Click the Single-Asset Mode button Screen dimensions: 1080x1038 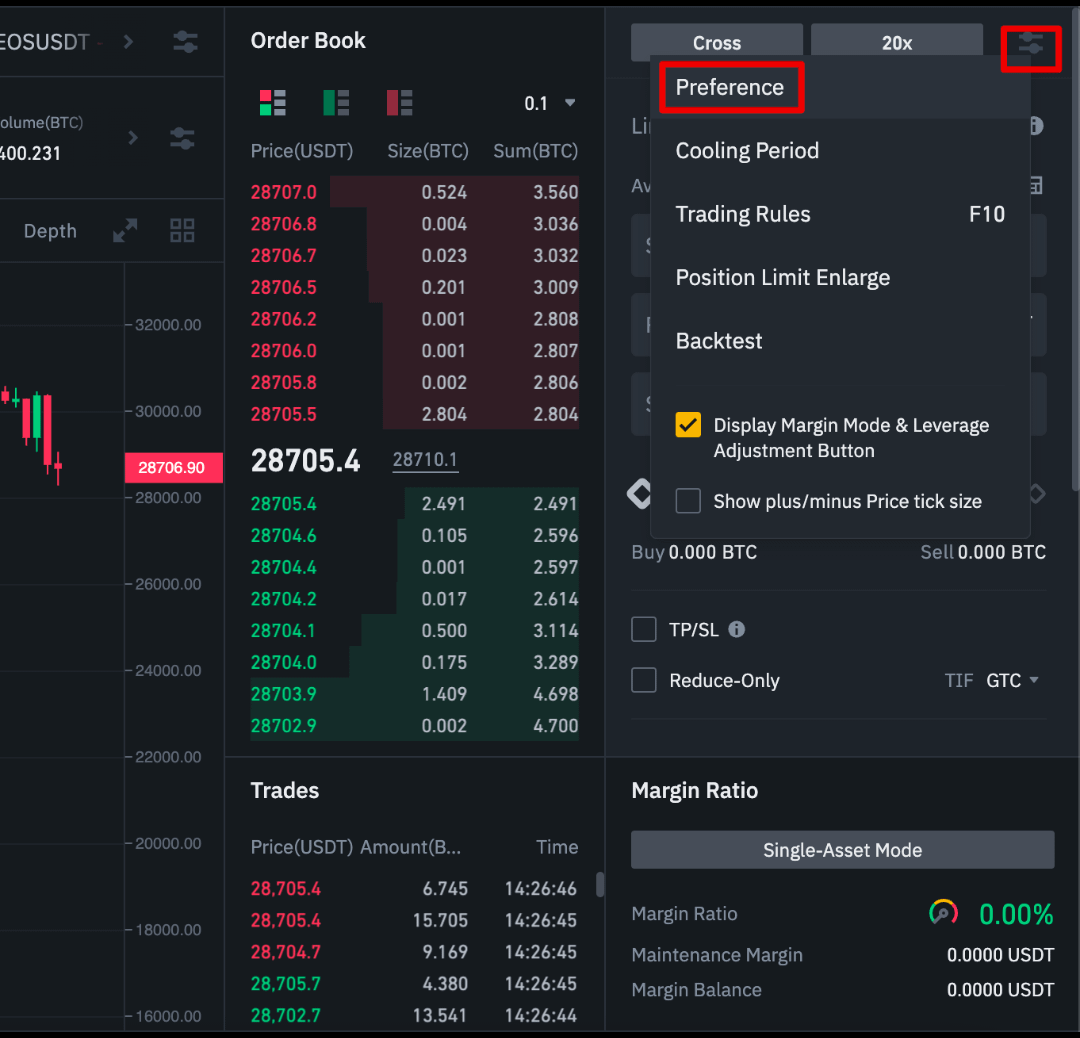click(842, 850)
